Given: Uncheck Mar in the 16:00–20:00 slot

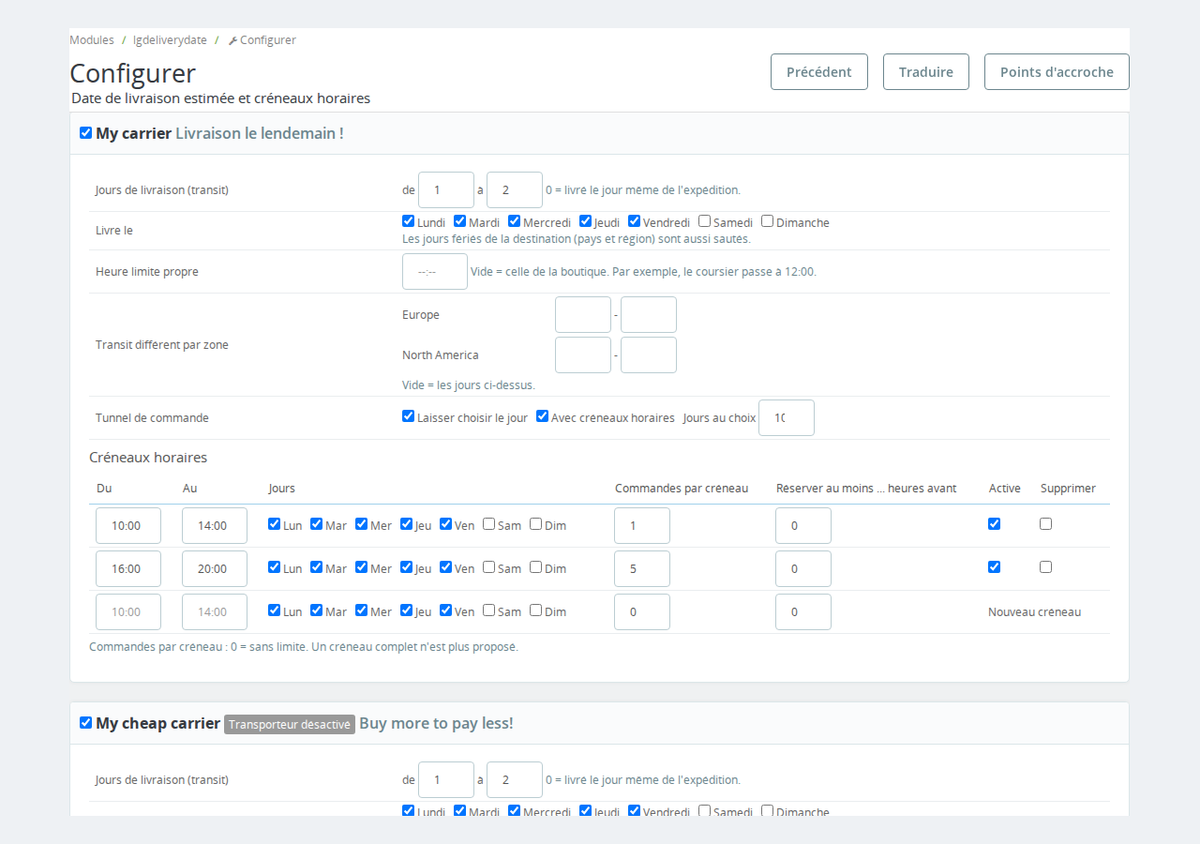Looking at the screenshot, I should (316, 567).
